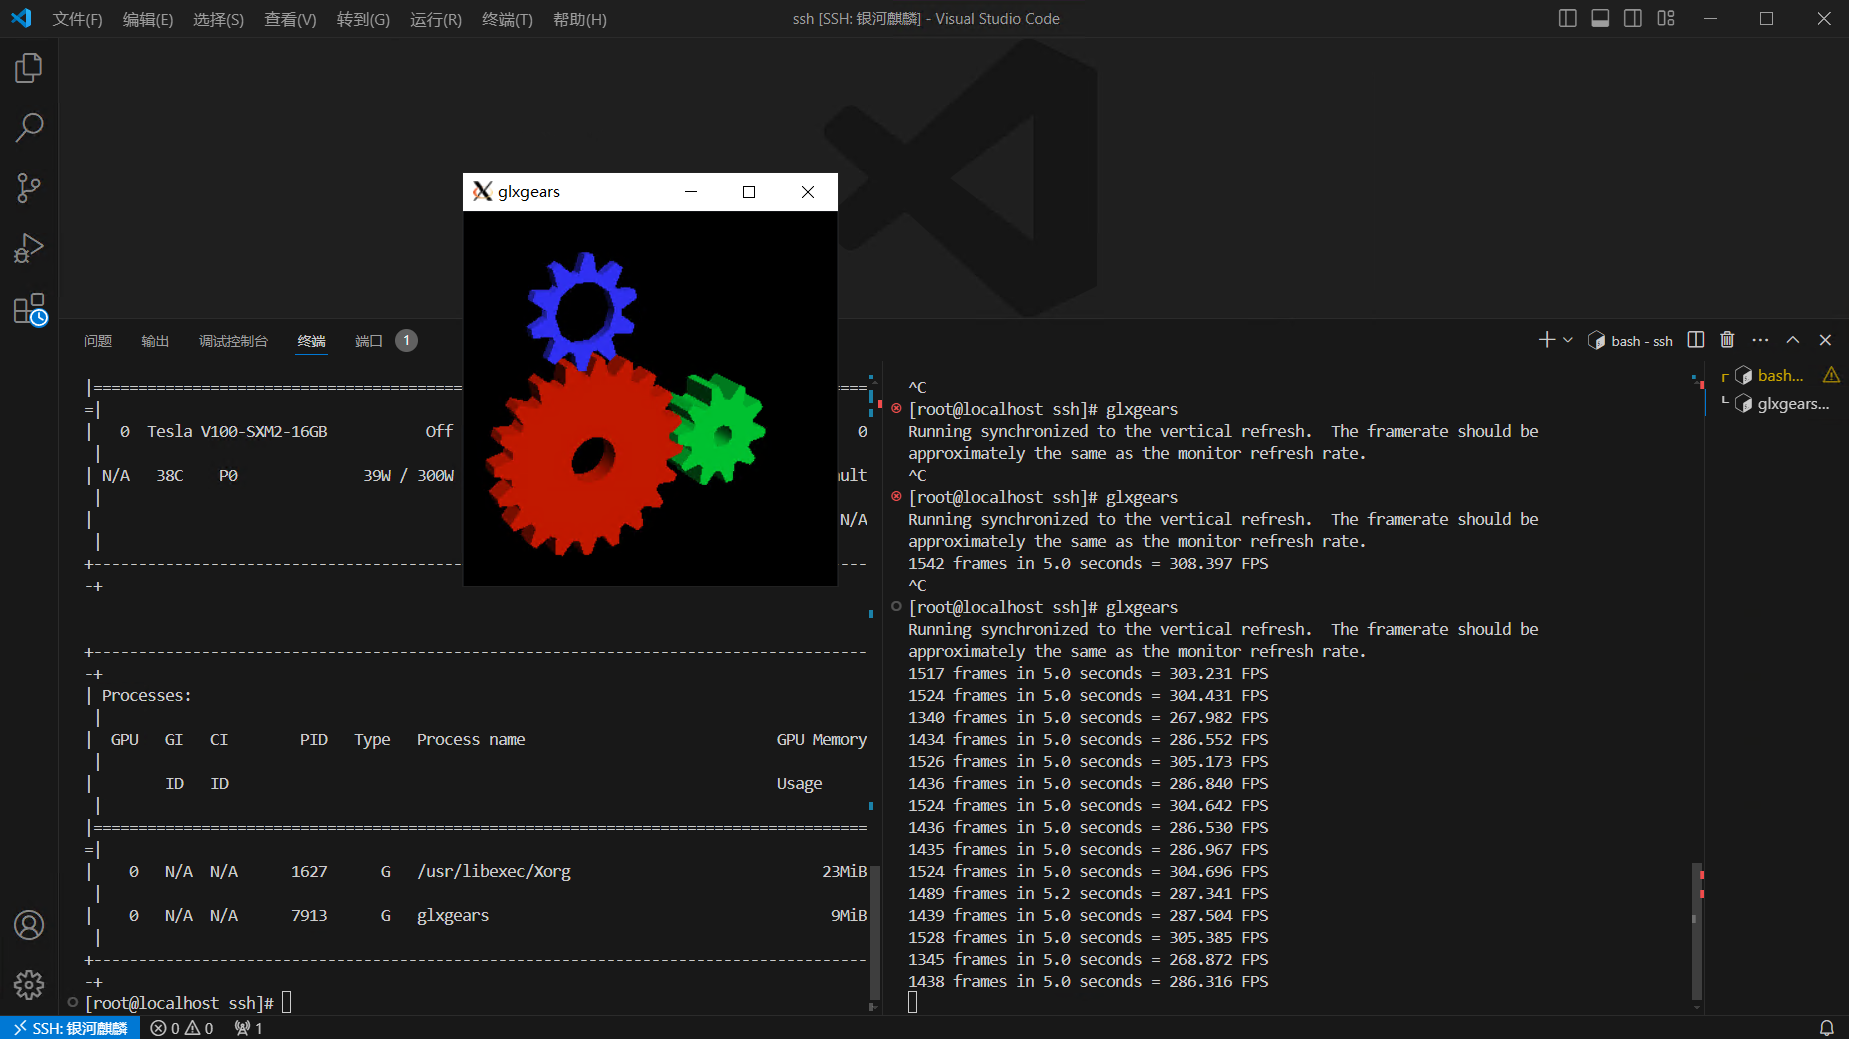Click the left terminal prompt input
Screen dimensions: 1849x1039
click(286, 1002)
